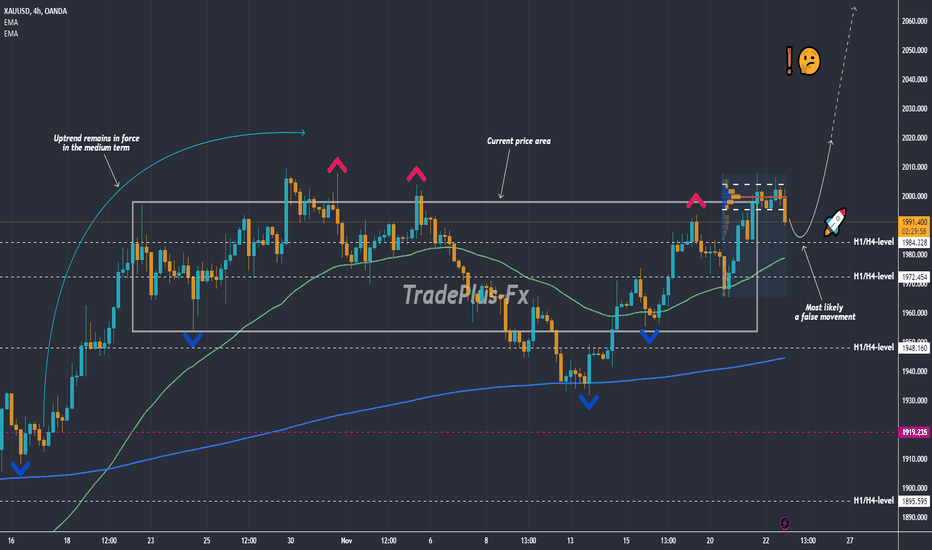Click the 'Most likely a false movement' note
Image resolution: width=932 pixels, height=550 pixels.
pos(824,312)
